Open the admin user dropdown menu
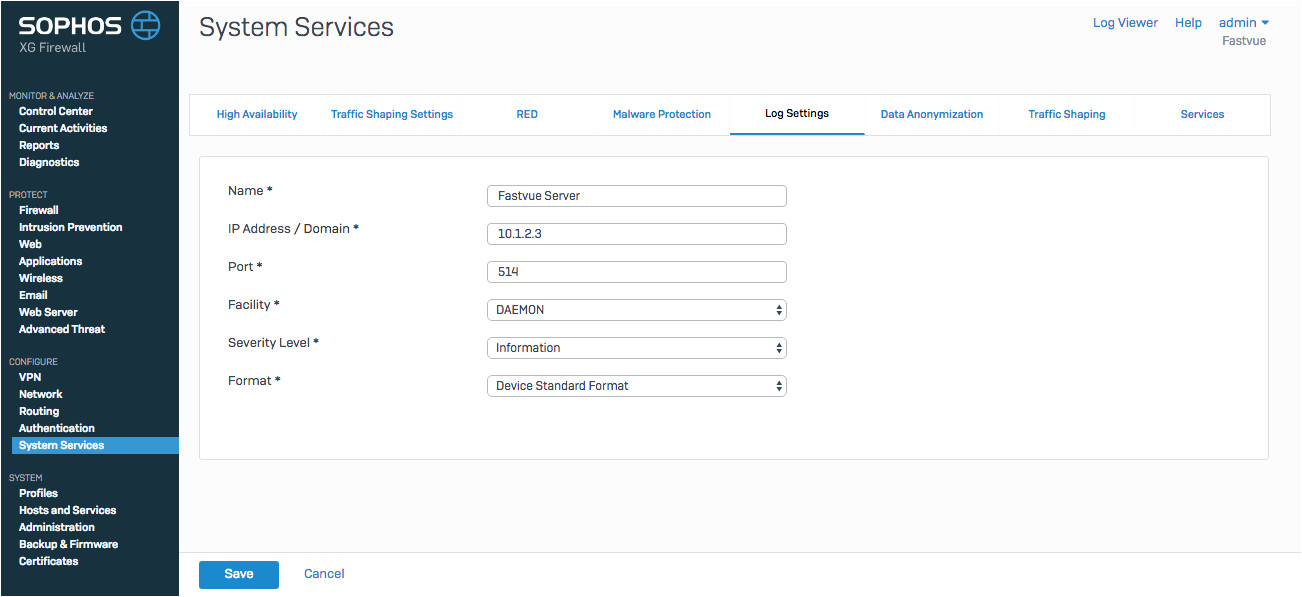The image size is (1302, 597). click(1243, 23)
